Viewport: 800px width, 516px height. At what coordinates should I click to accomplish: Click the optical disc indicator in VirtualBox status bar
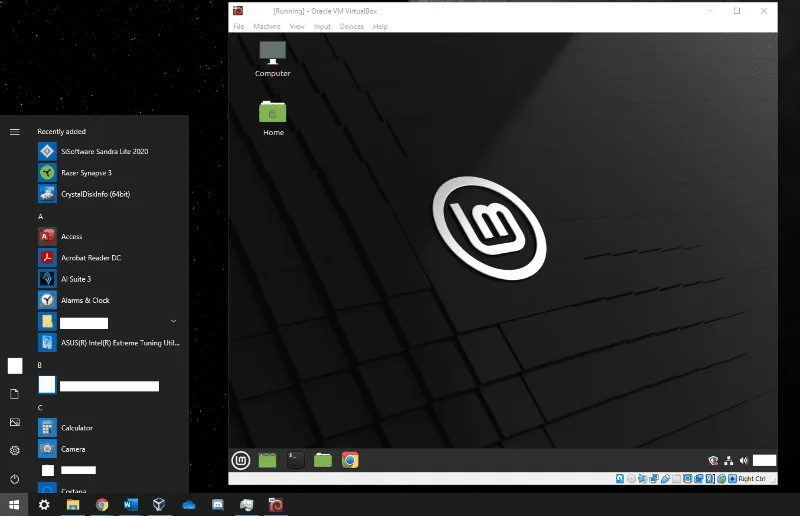(x=631, y=479)
